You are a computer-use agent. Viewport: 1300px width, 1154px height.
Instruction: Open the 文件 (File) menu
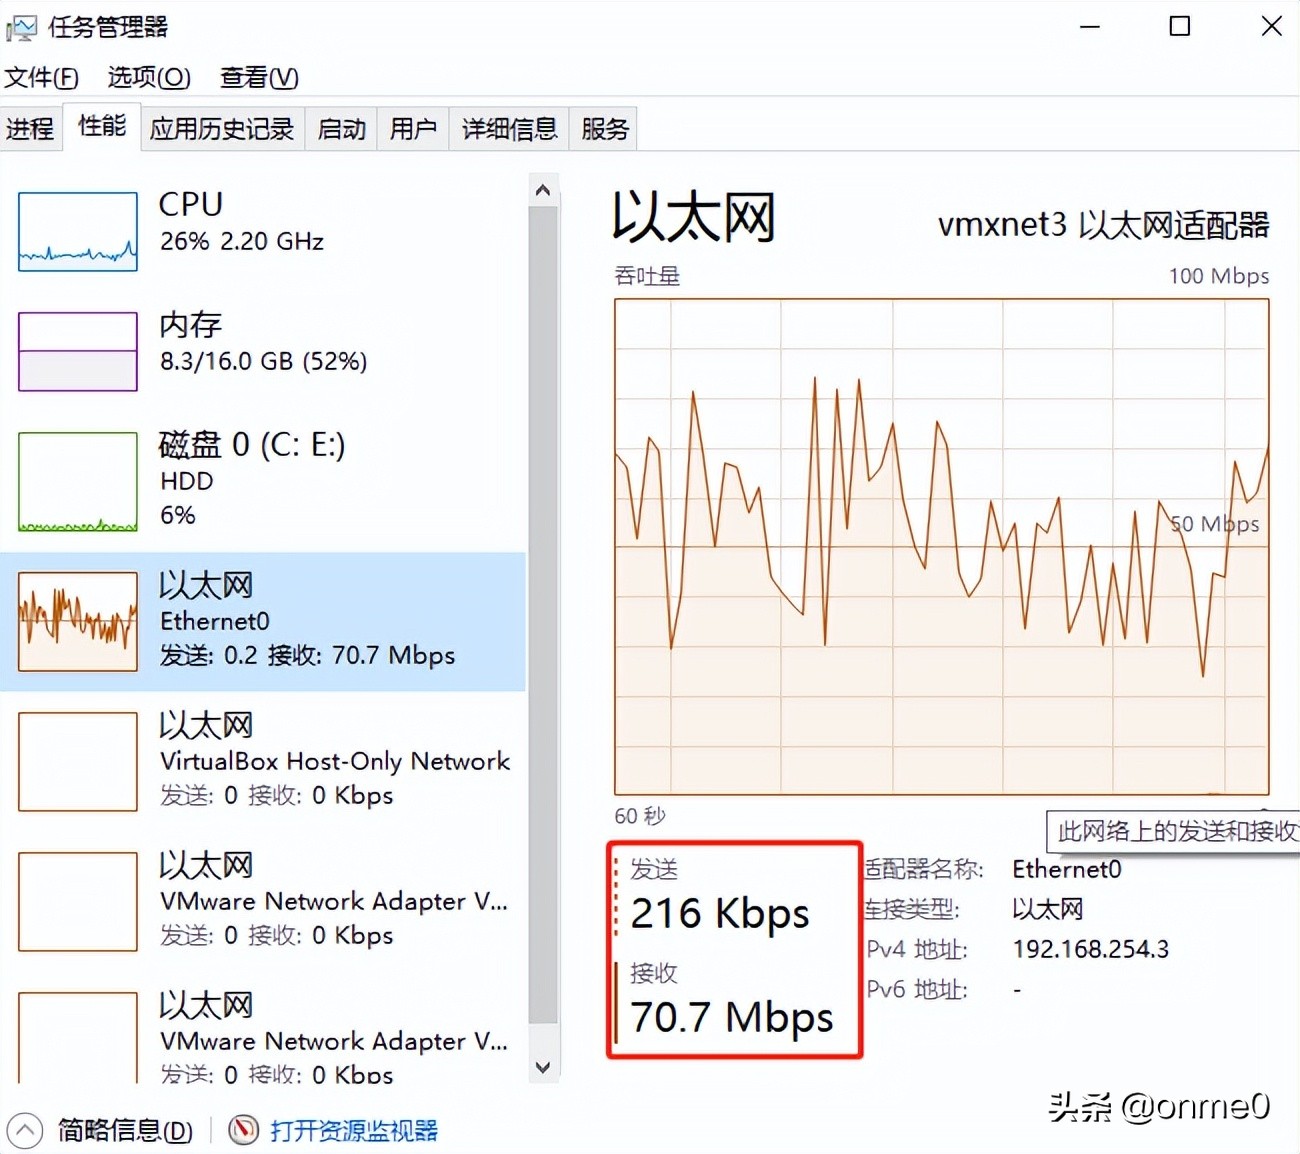coord(41,77)
